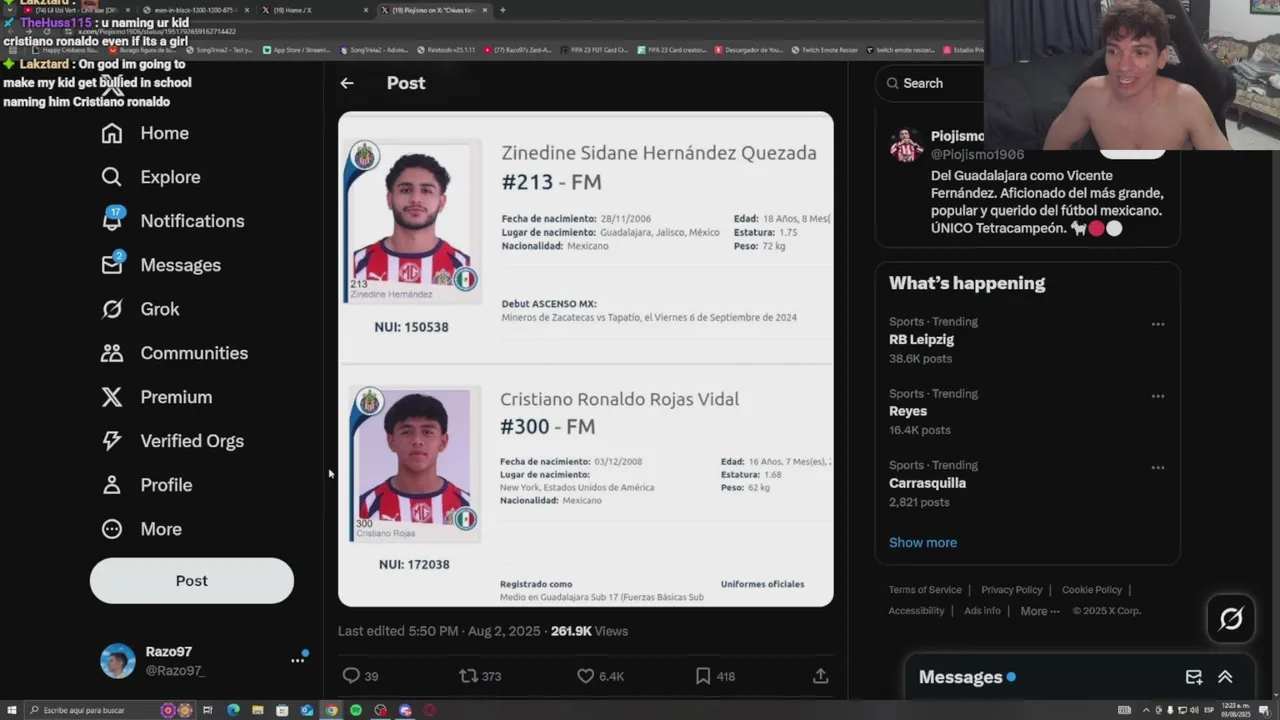This screenshot has height=720, width=1280.
Task: Click the Razo97 account avatar
Action: (x=117, y=661)
